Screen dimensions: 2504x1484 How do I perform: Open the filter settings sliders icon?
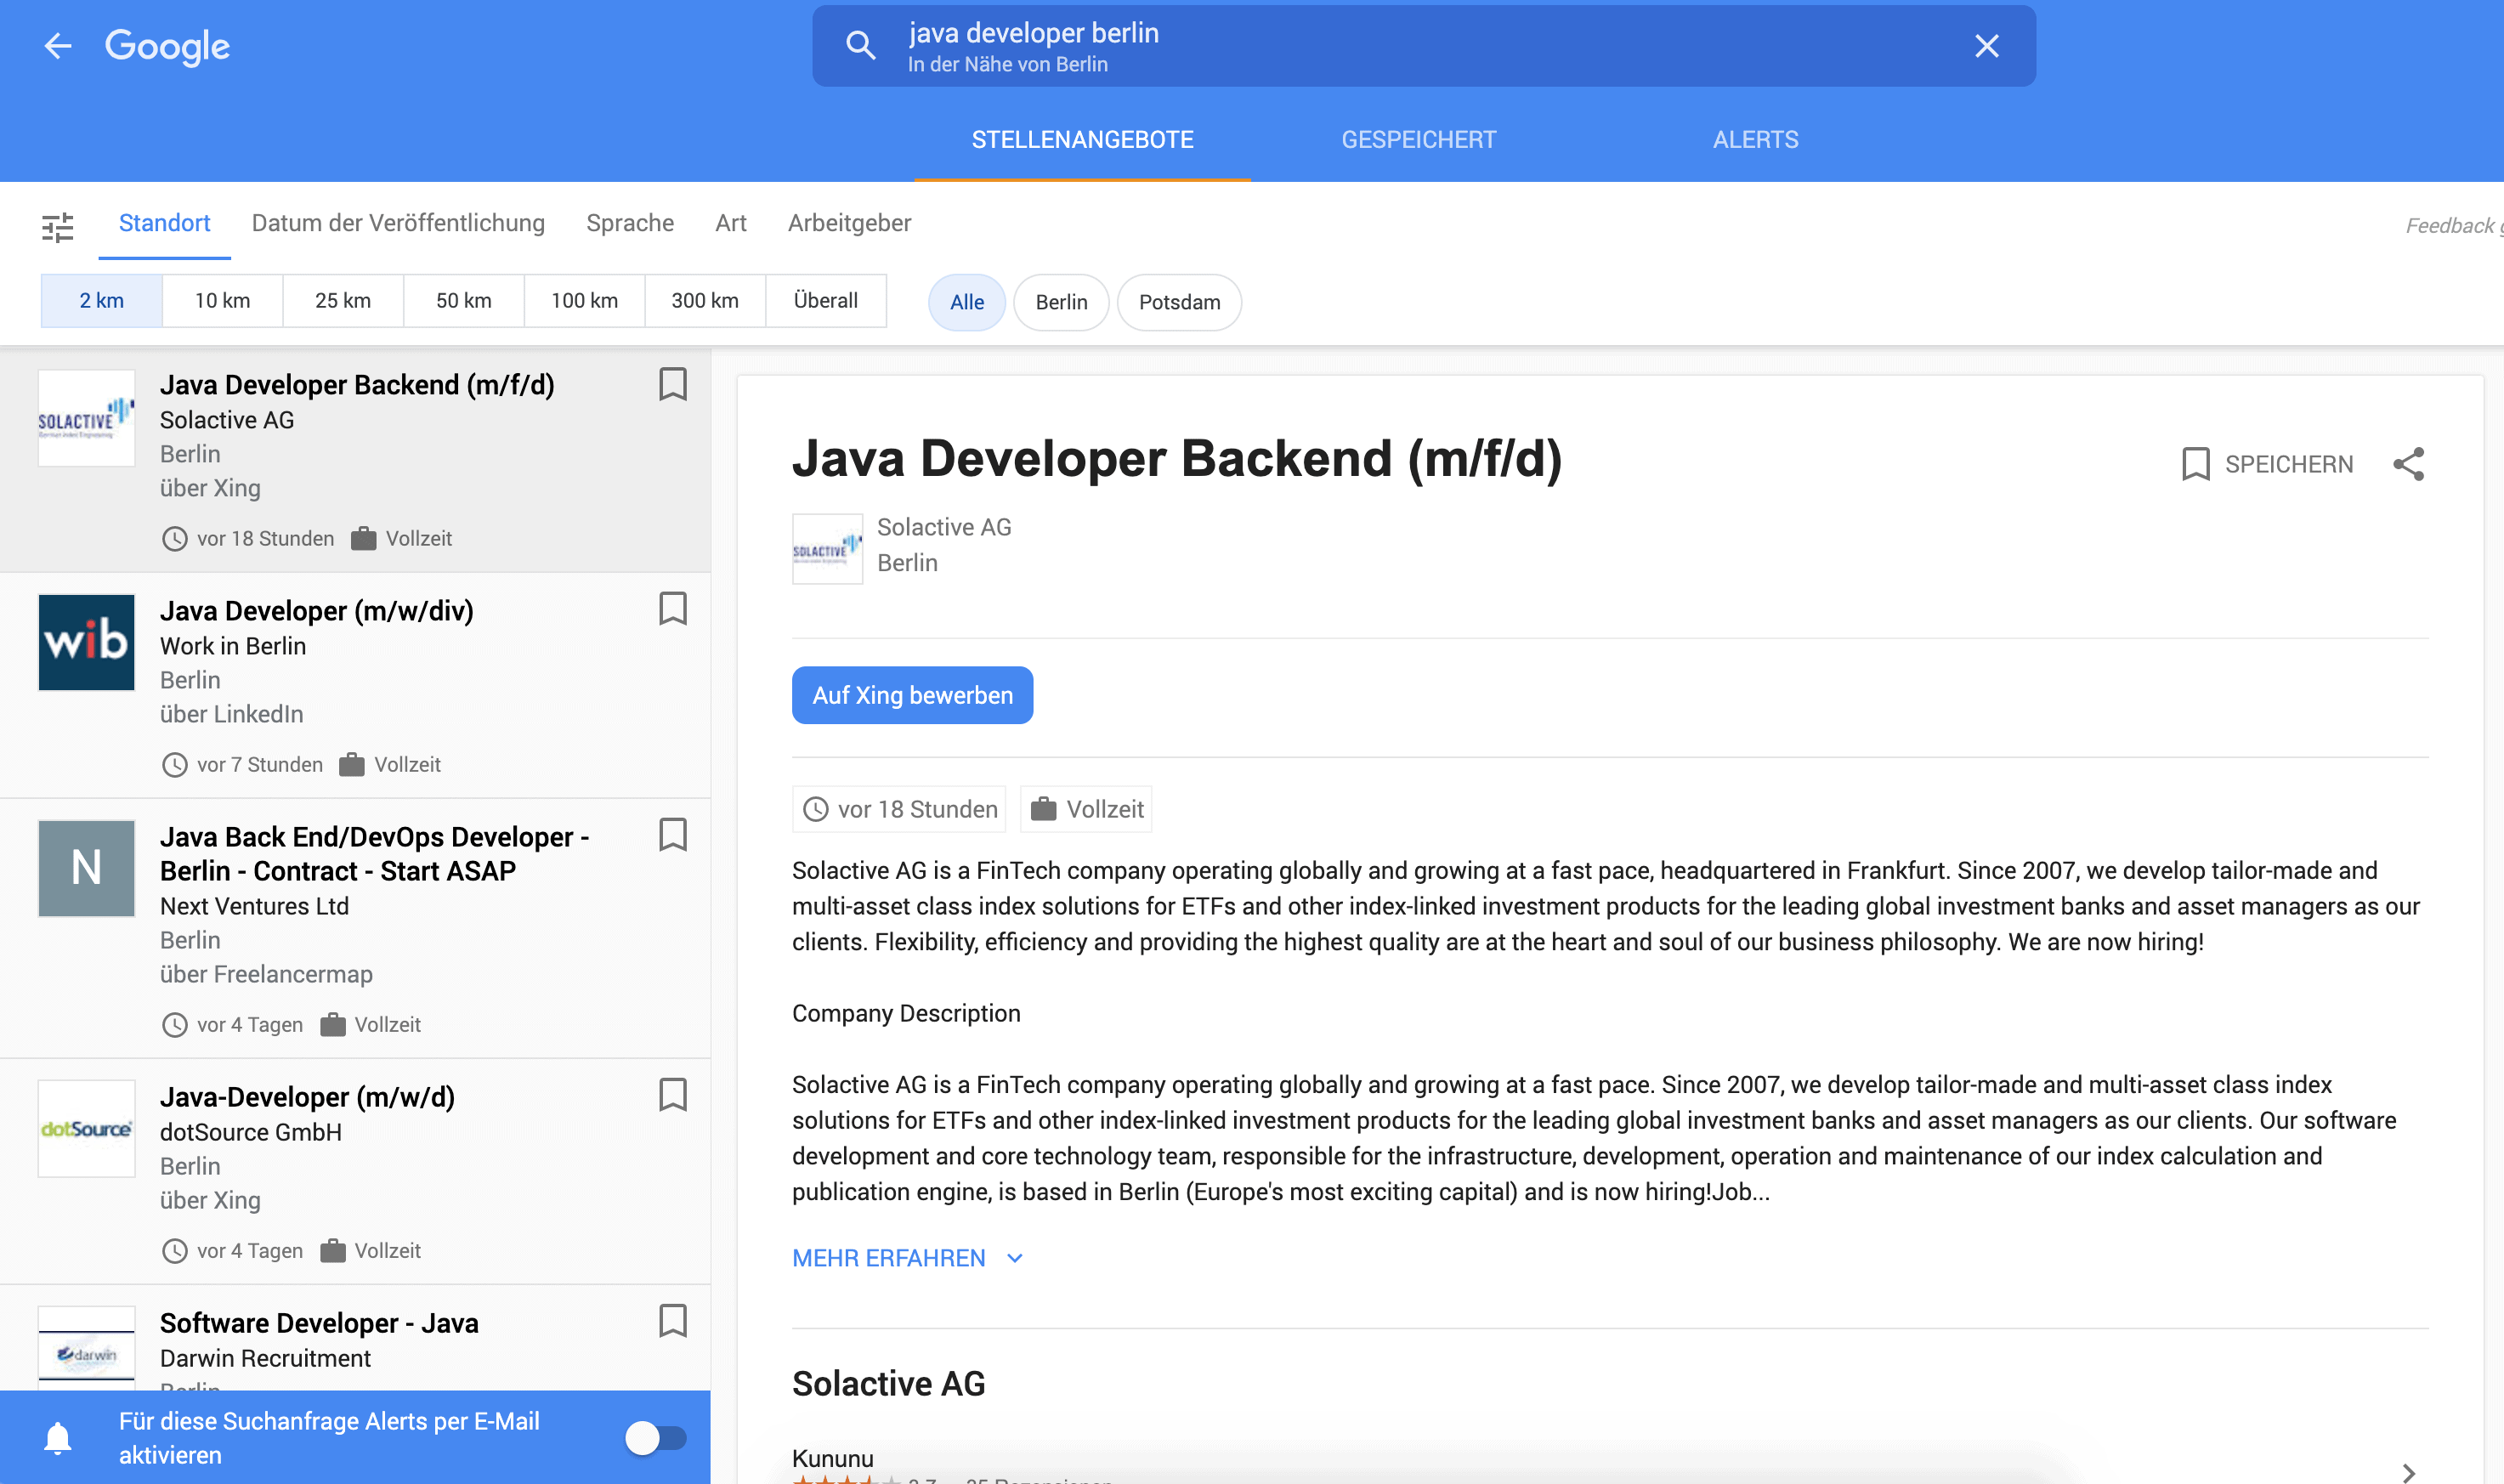[x=58, y=227]
